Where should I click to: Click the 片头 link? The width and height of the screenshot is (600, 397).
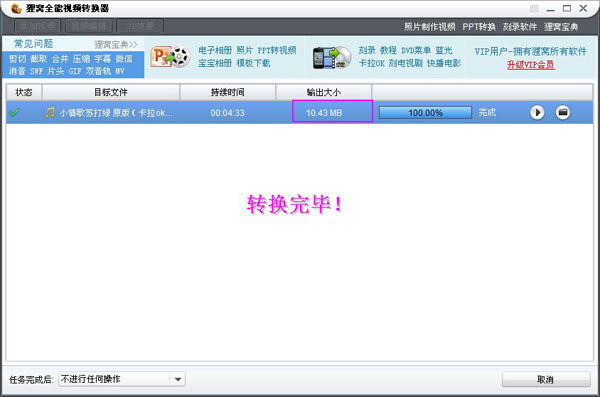(x=55, y=71)
